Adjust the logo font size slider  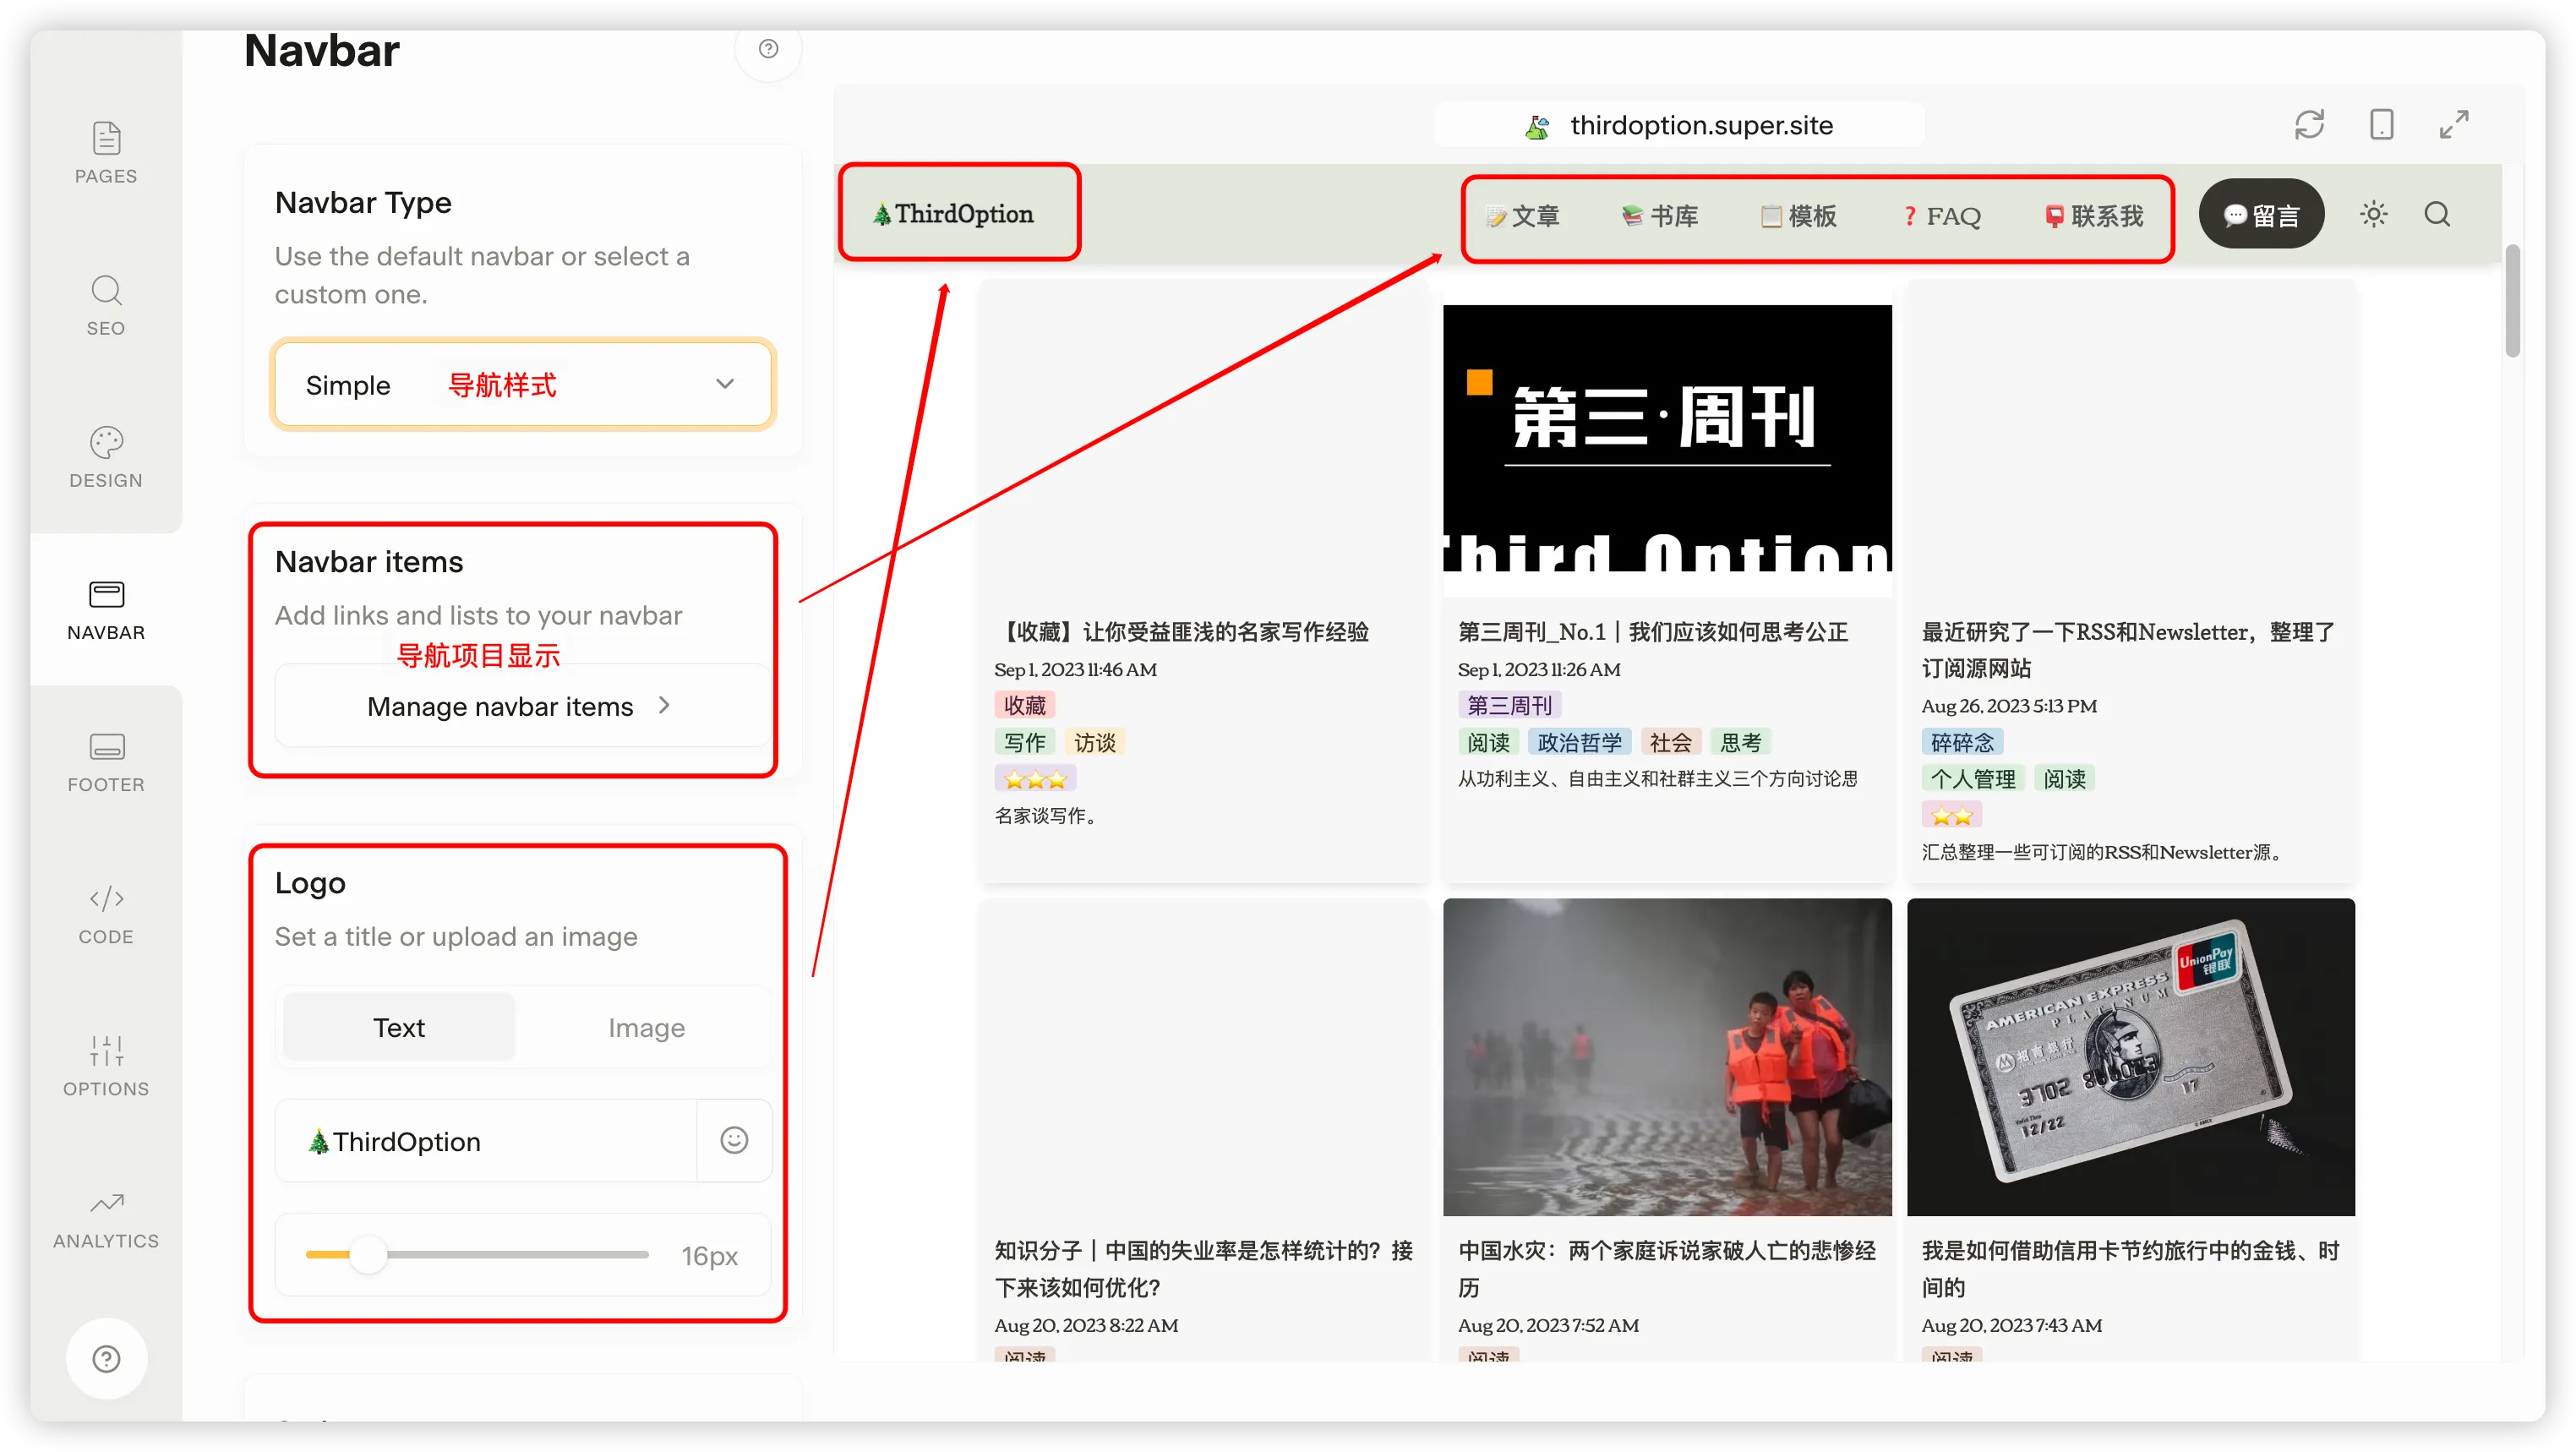[368, 1255]
